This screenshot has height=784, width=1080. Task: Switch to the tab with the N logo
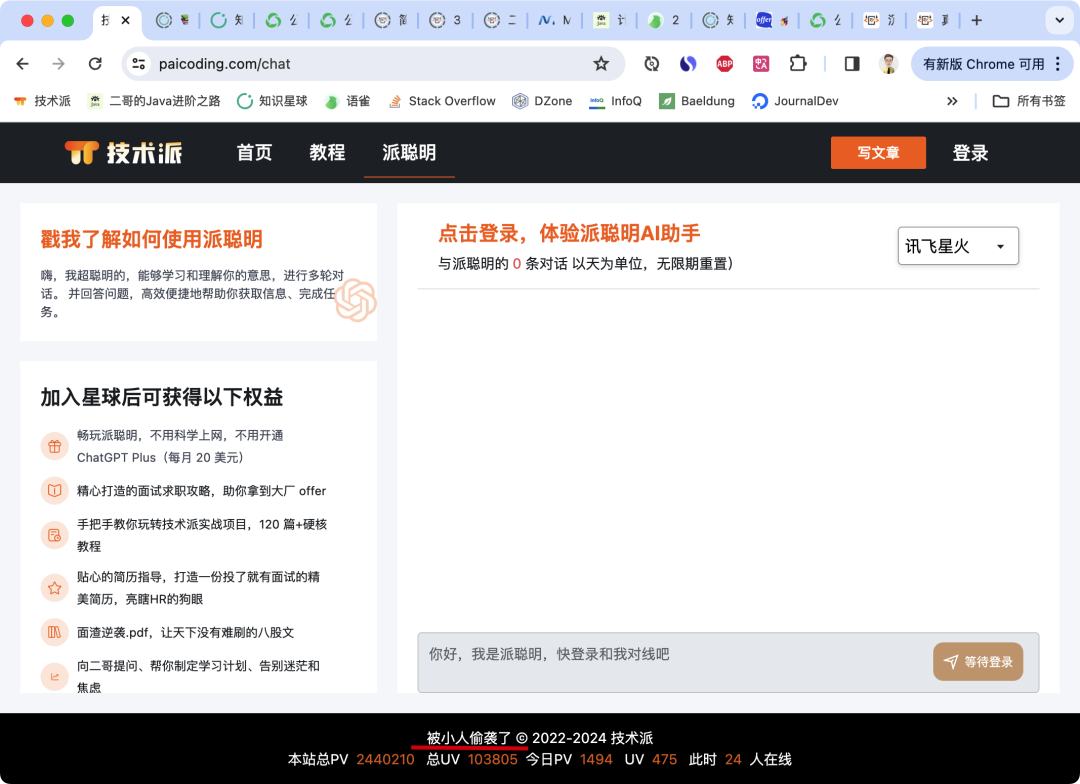tap(554, 21)
